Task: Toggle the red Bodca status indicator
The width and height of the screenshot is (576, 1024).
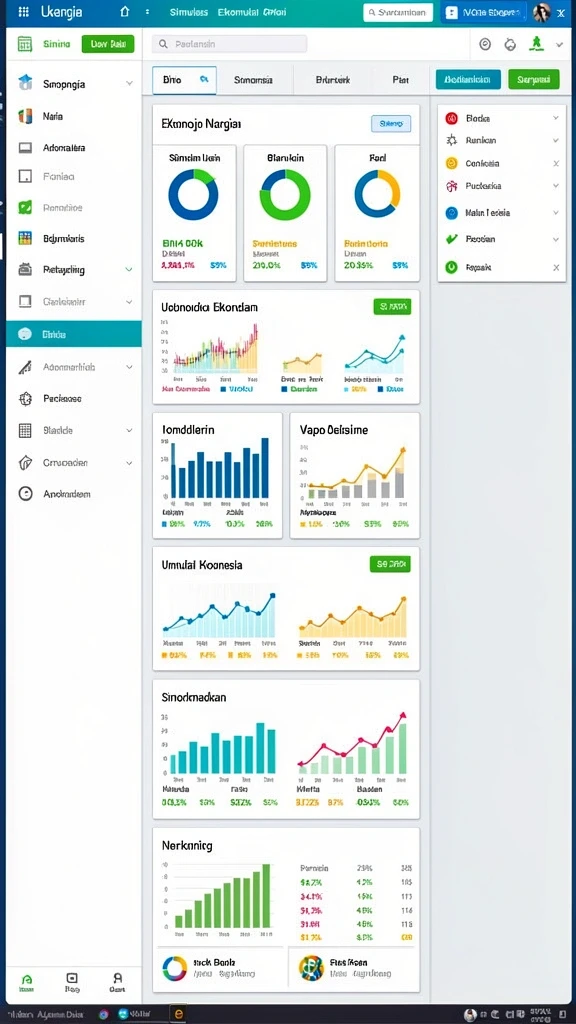Action: pyautogui.click(x=451, y=118)
